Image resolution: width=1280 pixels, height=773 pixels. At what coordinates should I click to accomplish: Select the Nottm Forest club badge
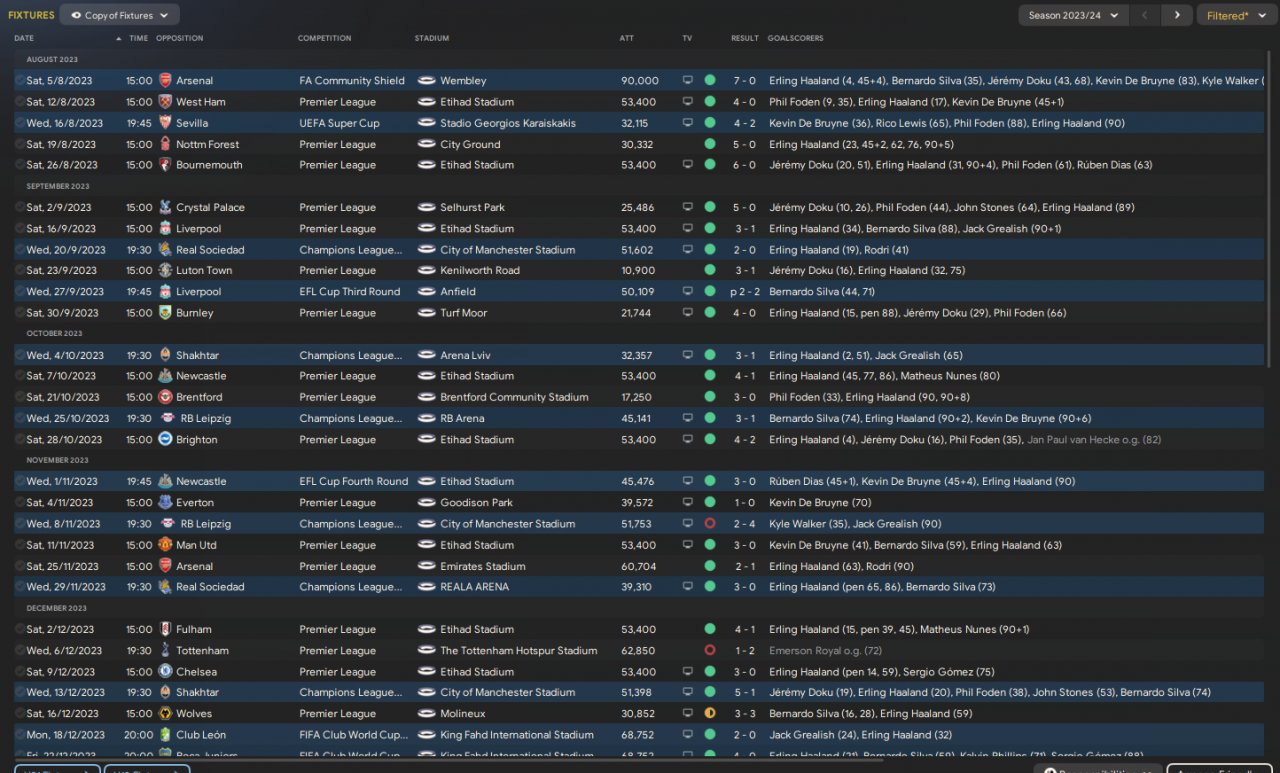(165, 144)
